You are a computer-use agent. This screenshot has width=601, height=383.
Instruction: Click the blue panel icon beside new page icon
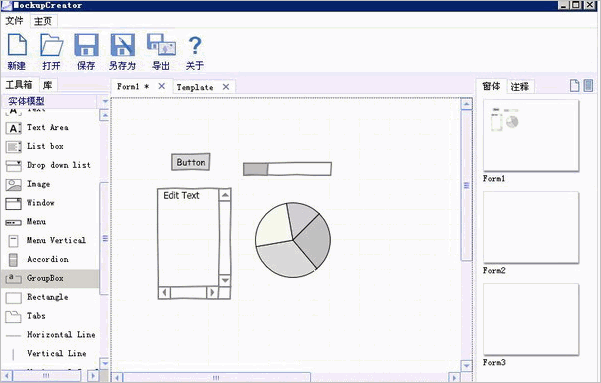[x=588, y=85]
